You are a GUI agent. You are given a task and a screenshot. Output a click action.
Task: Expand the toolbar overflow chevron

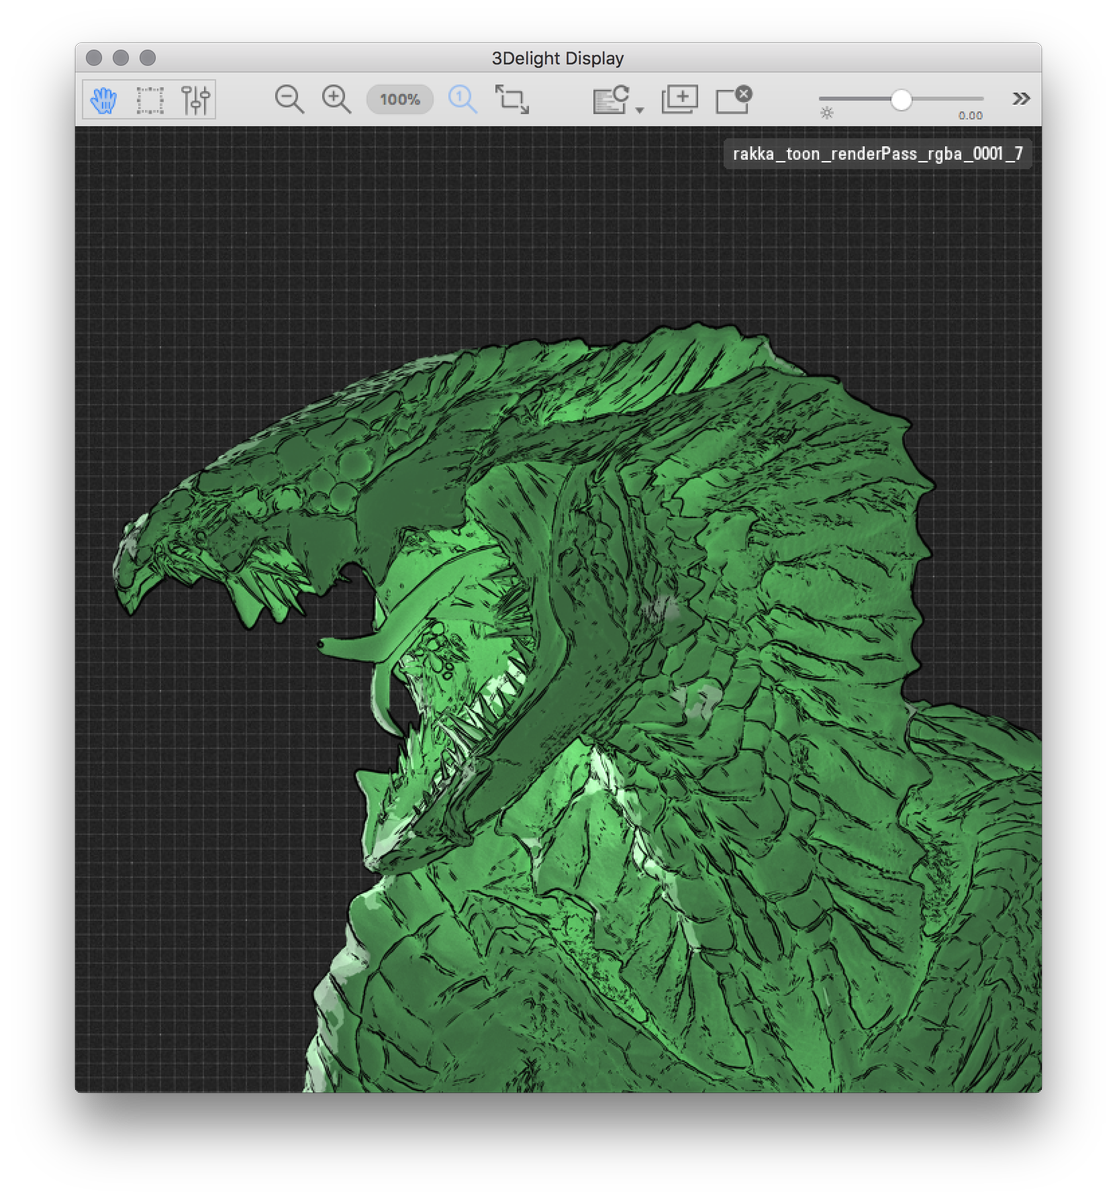[x=1021, y=98]
